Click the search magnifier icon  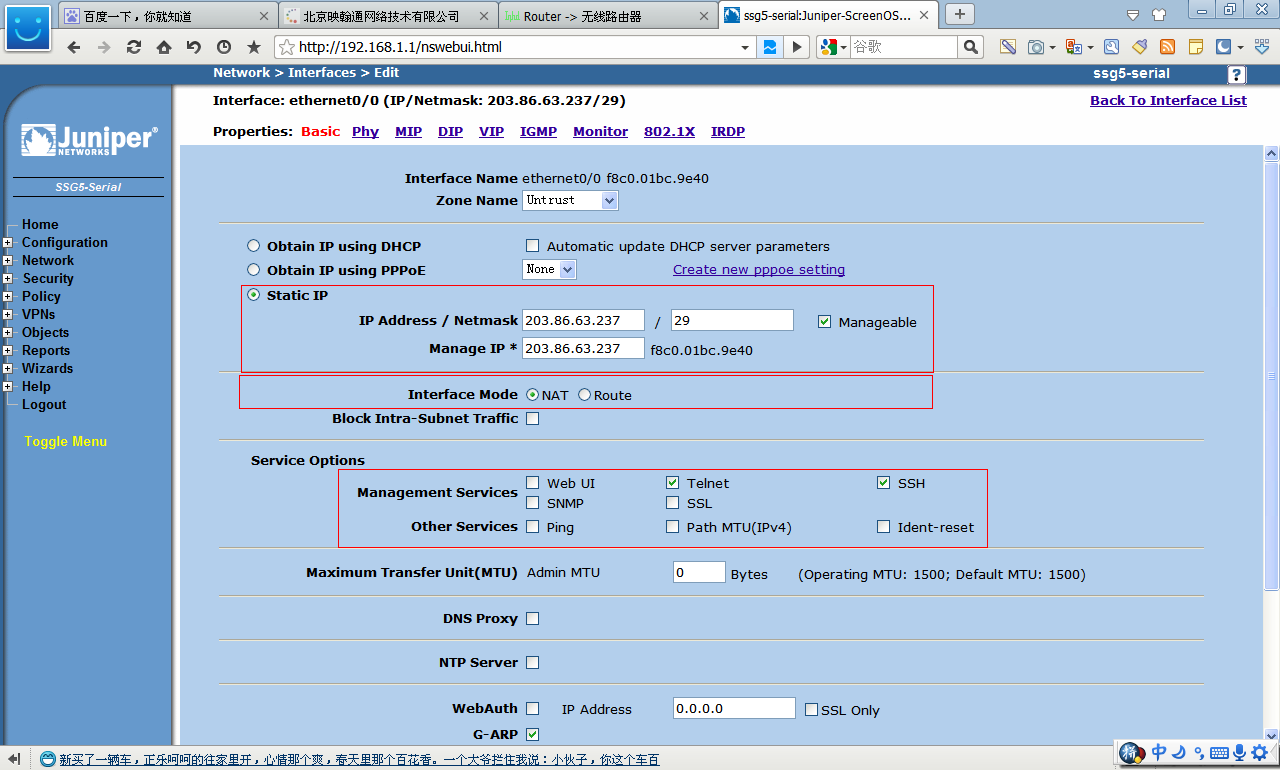pos(970,47)
